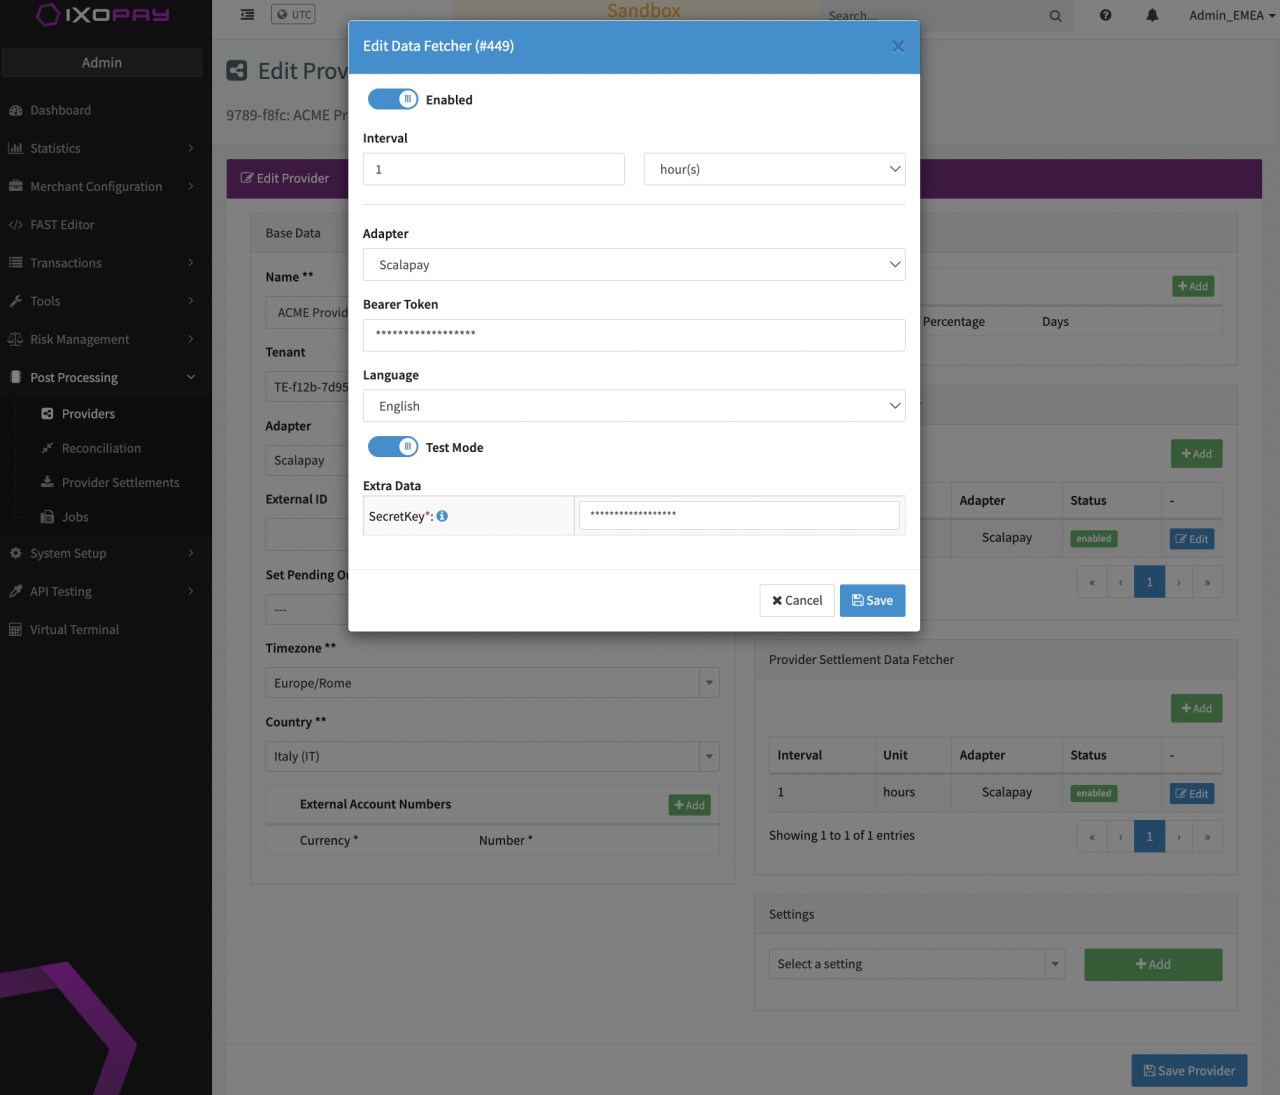Click the notification bell icon

(1152, 15)
